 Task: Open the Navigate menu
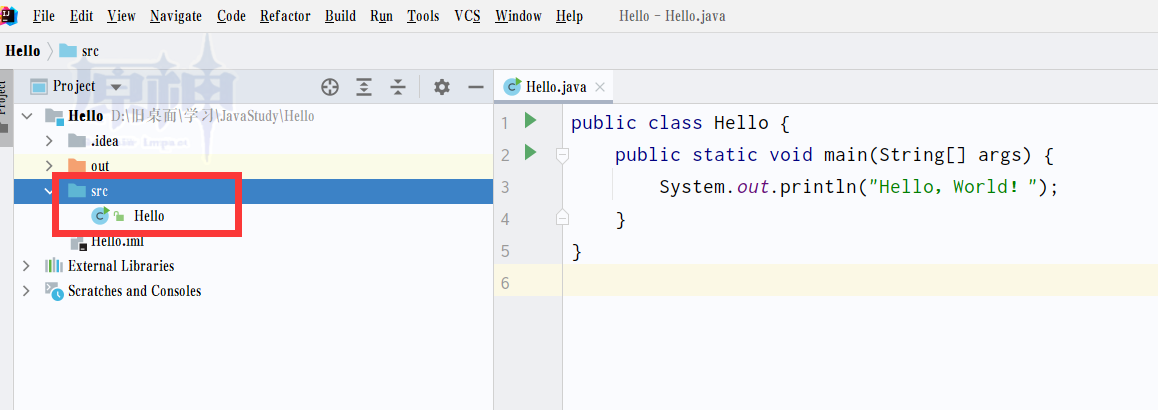(x=176, y=16)
